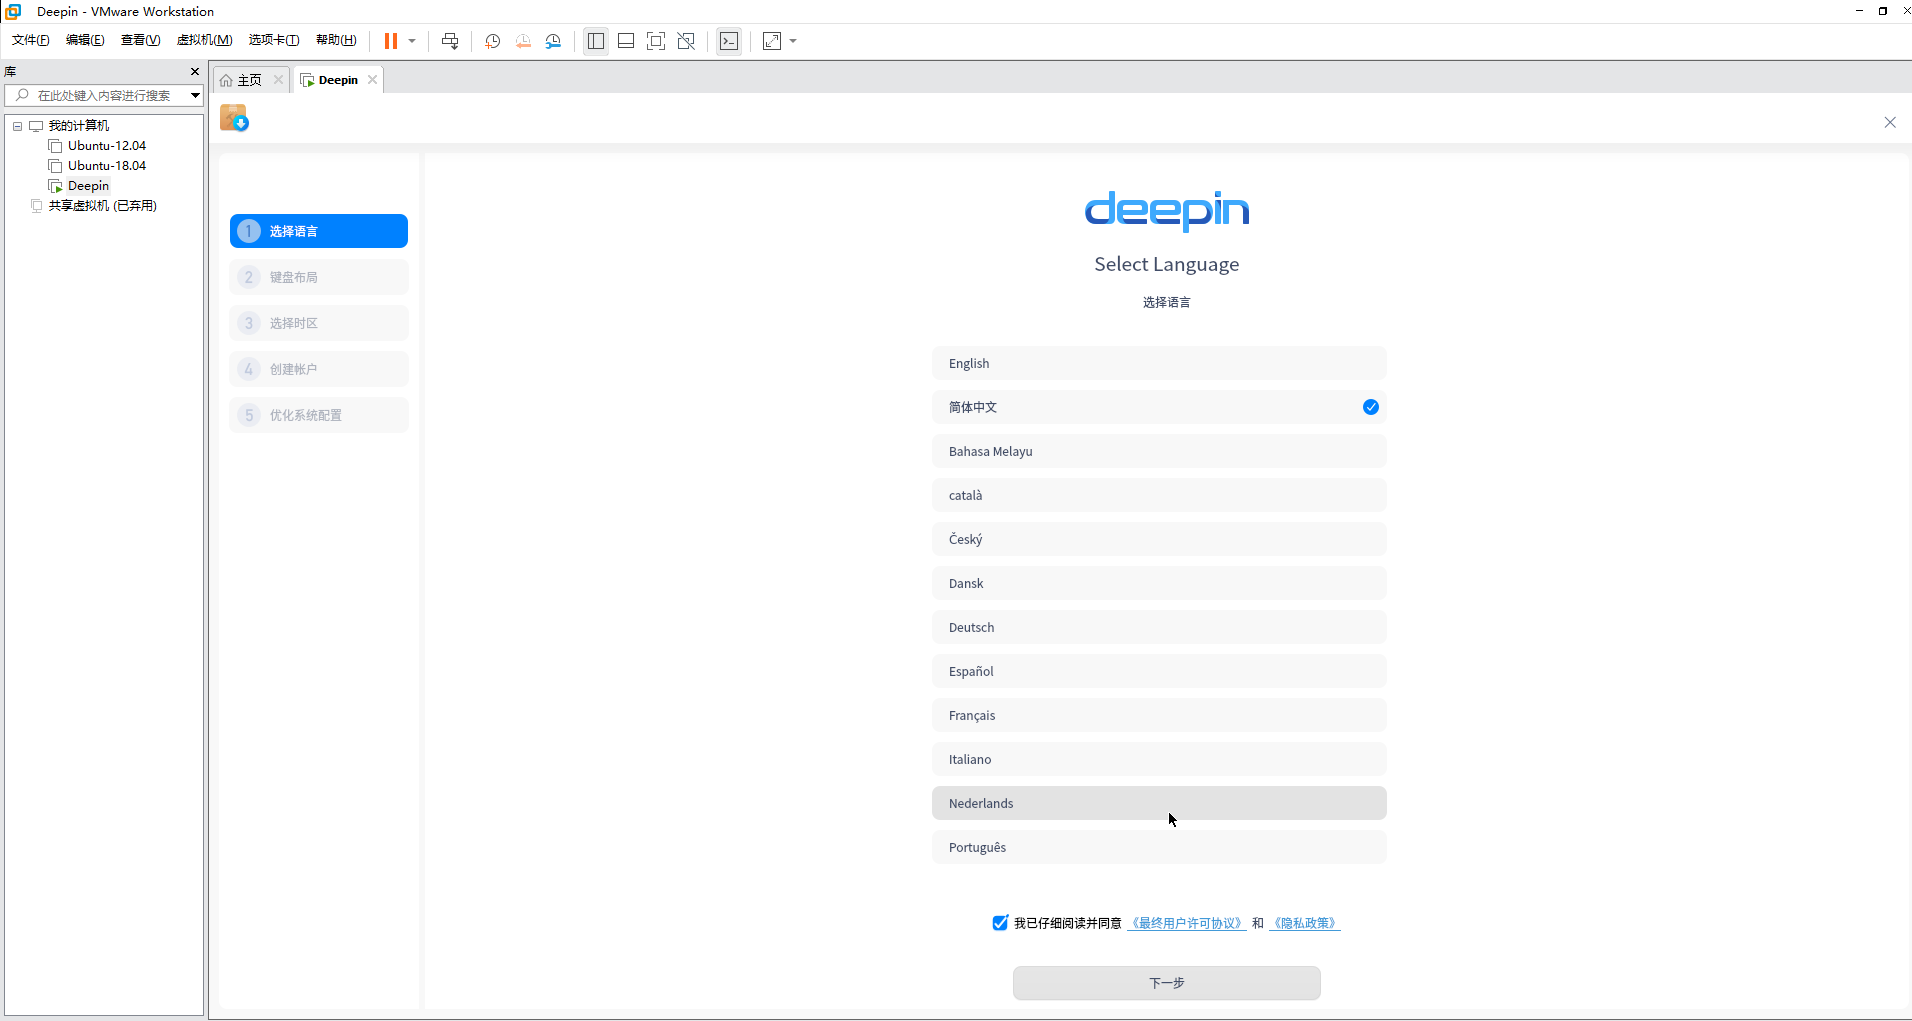Image resolution: width=1912 pixels, height=1021 pixels.
Task: Open the 查看(V) menu
Action: click(140, 40)
